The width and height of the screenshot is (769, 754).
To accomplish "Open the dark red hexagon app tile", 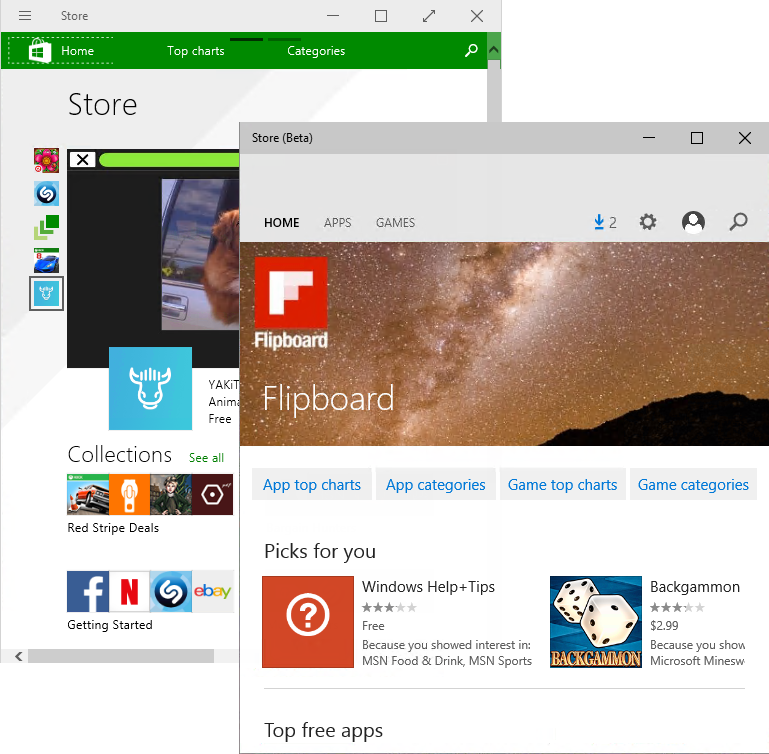I will (212, 494).
